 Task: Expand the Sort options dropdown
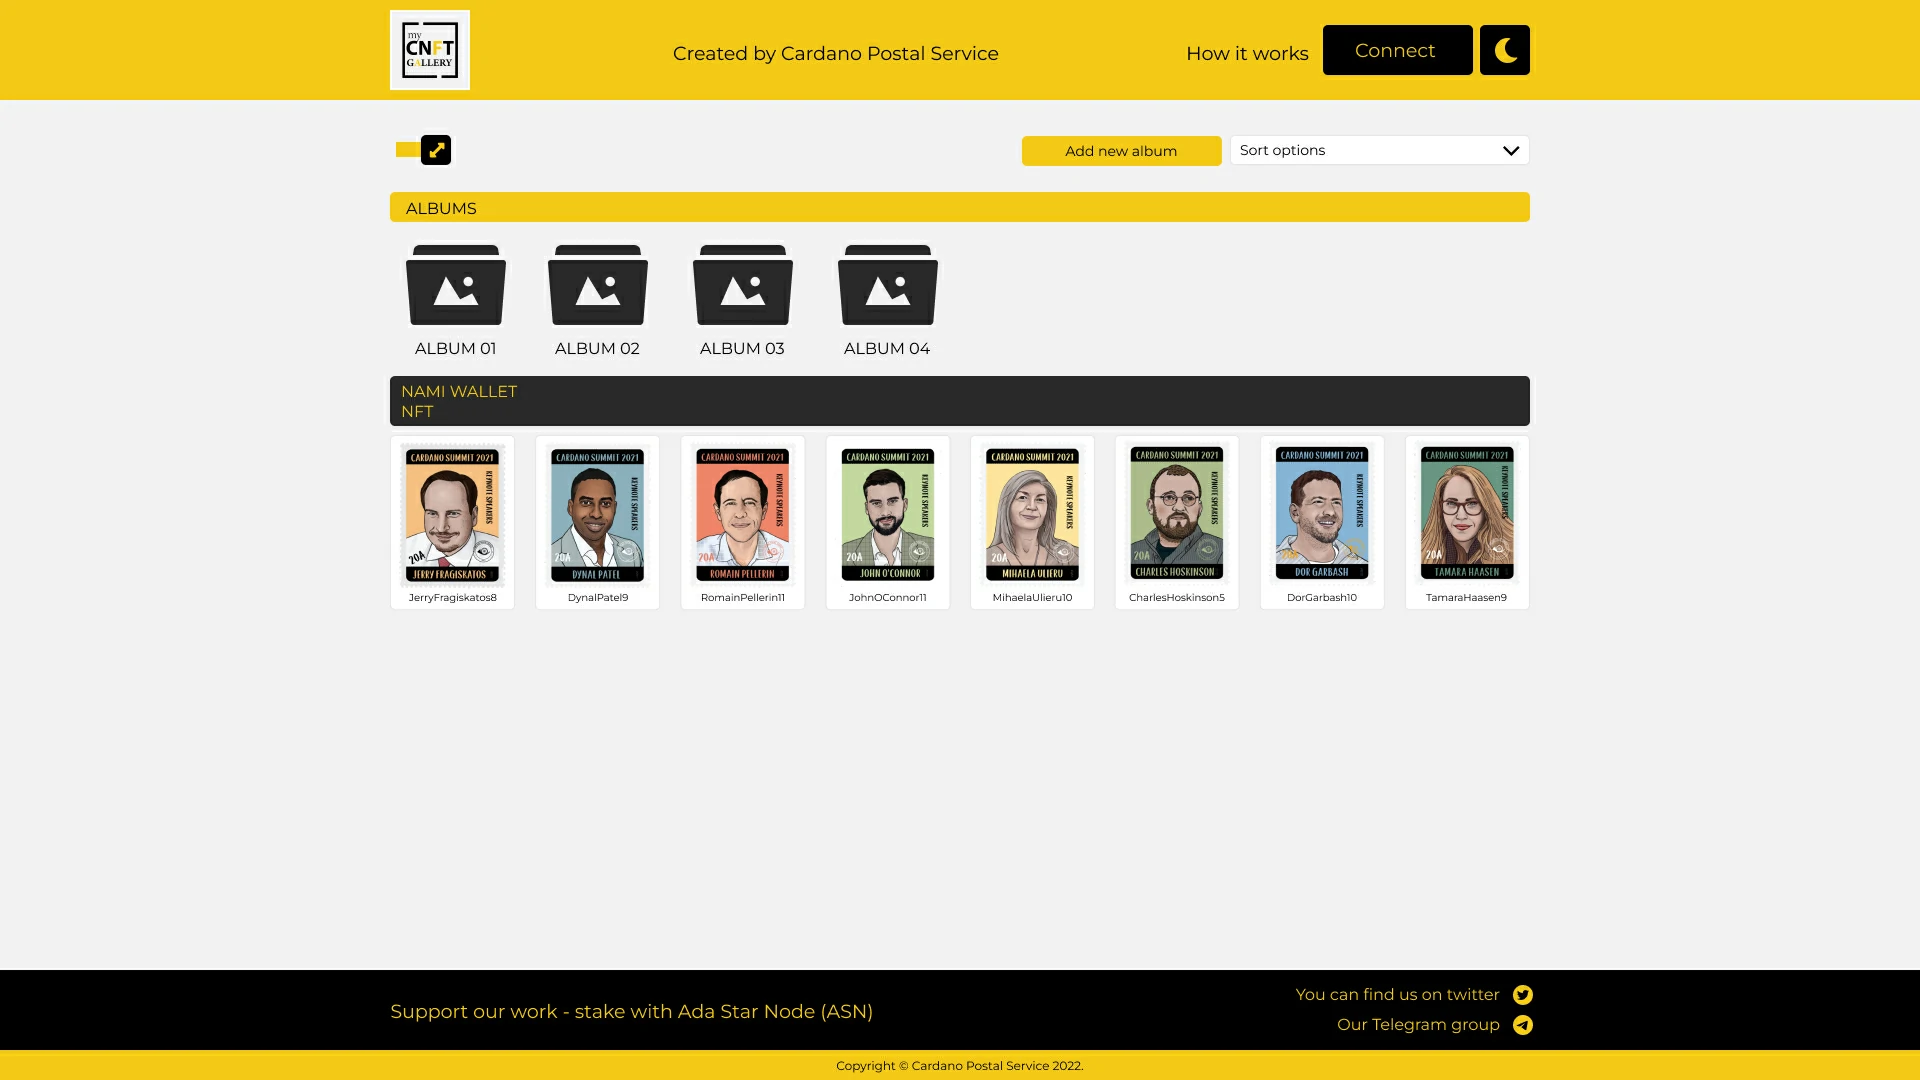1380,150
